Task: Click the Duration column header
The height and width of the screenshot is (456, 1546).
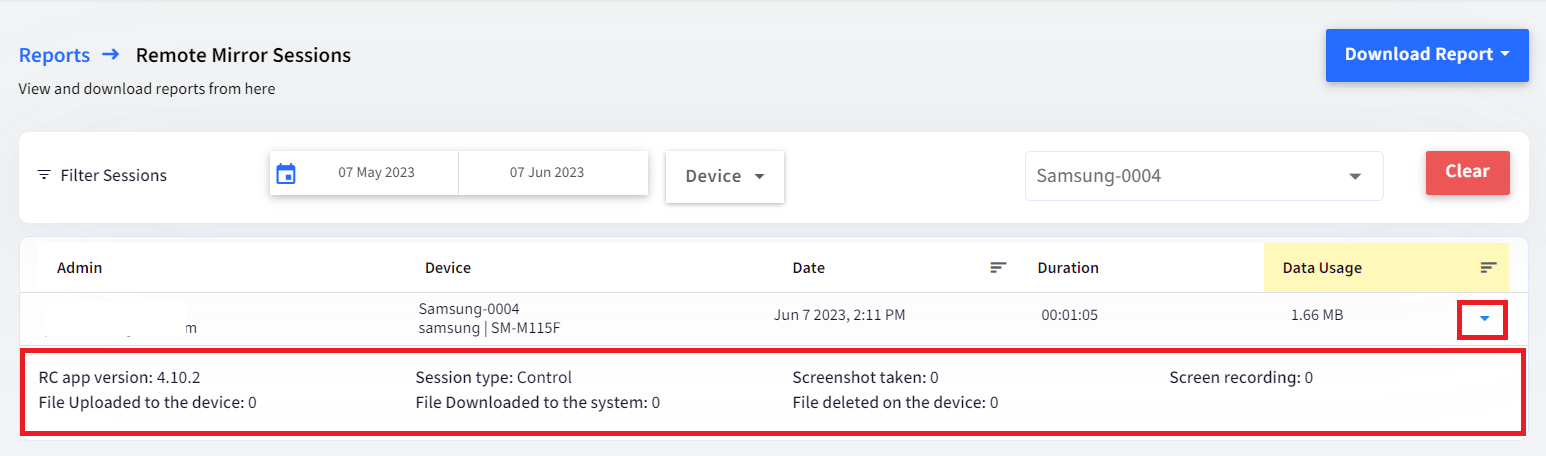Action: (x=1068, y=268)
